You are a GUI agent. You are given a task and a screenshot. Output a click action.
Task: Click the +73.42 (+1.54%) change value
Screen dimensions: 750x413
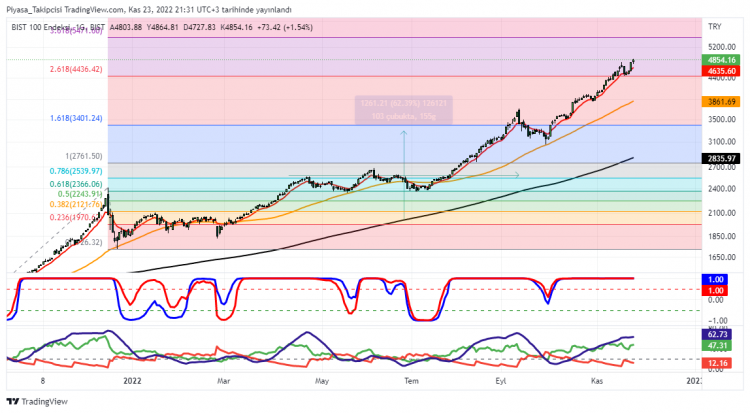click(x=285, y=27)
